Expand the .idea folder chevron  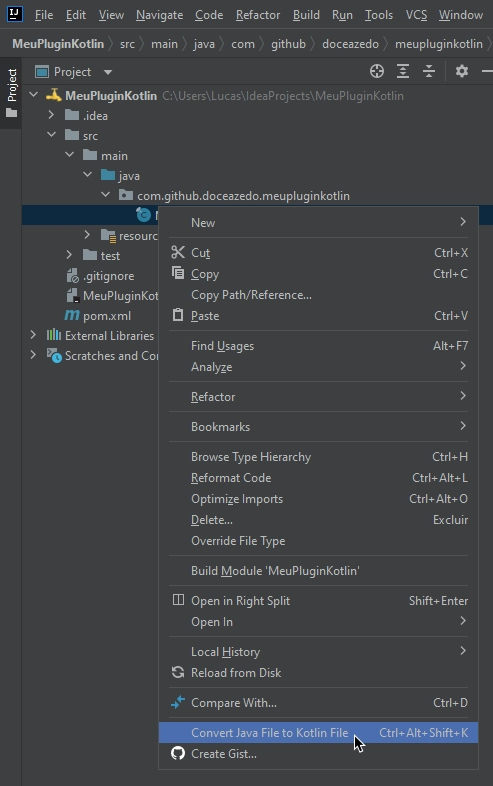coord(51,115)
